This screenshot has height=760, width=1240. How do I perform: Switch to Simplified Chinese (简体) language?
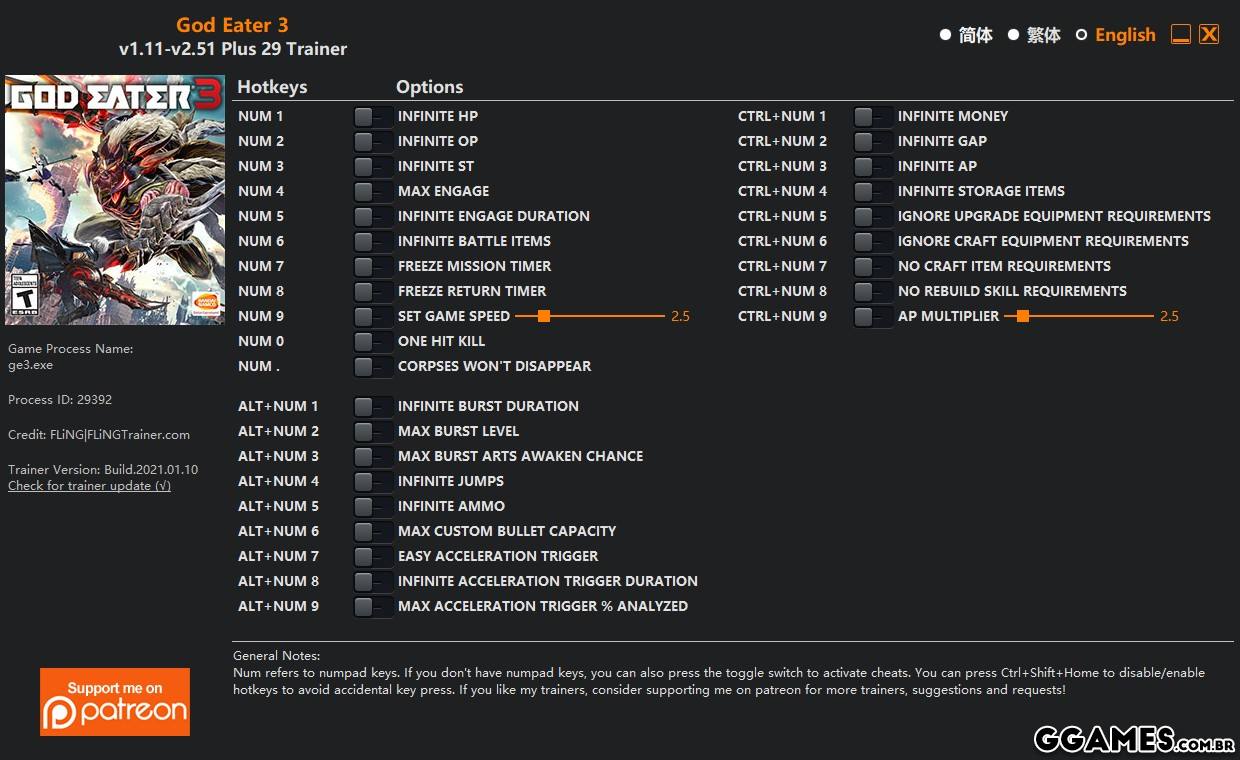click(945, 35)
